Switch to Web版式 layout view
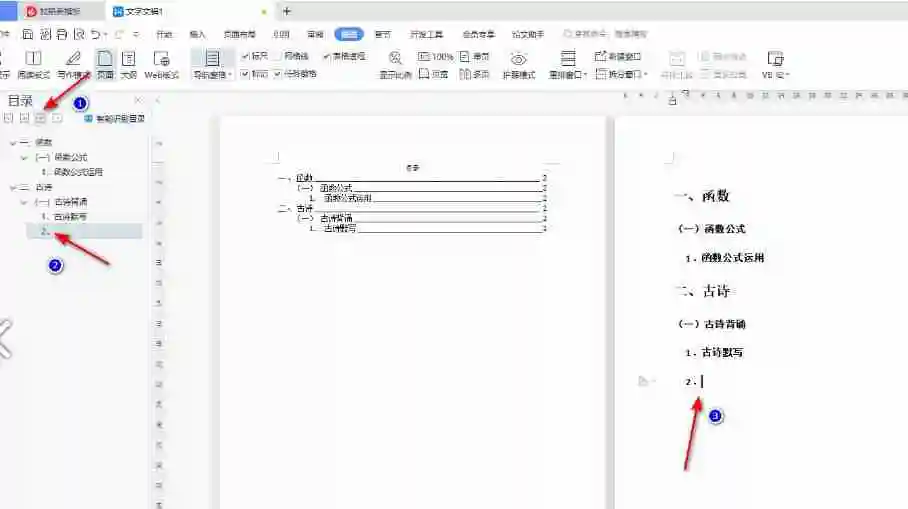Screen dimensions: 908x509 point(161,64)
